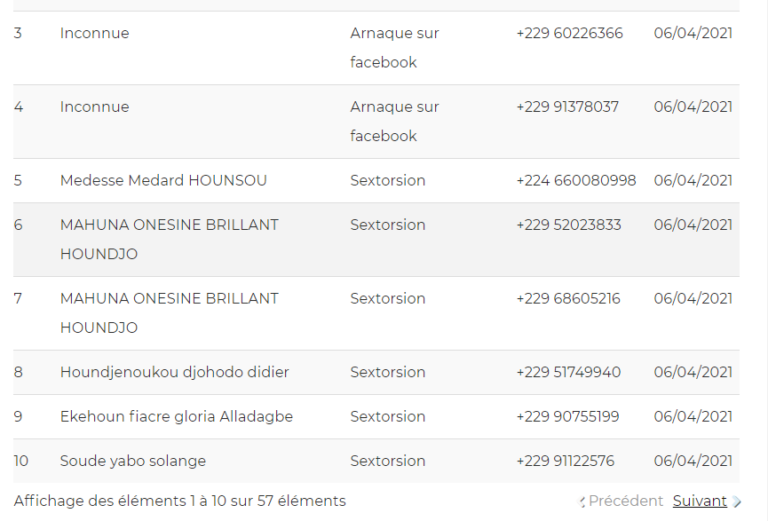Click the "Affichage des éléments" status text
This screenshot has height=521, width=768.
coord(180,501)
